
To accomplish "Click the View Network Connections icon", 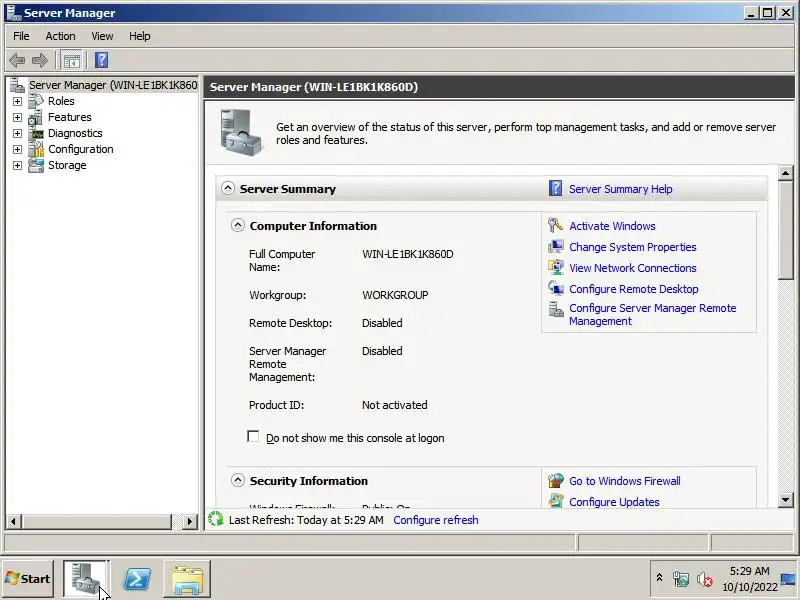I will [556, 267].
